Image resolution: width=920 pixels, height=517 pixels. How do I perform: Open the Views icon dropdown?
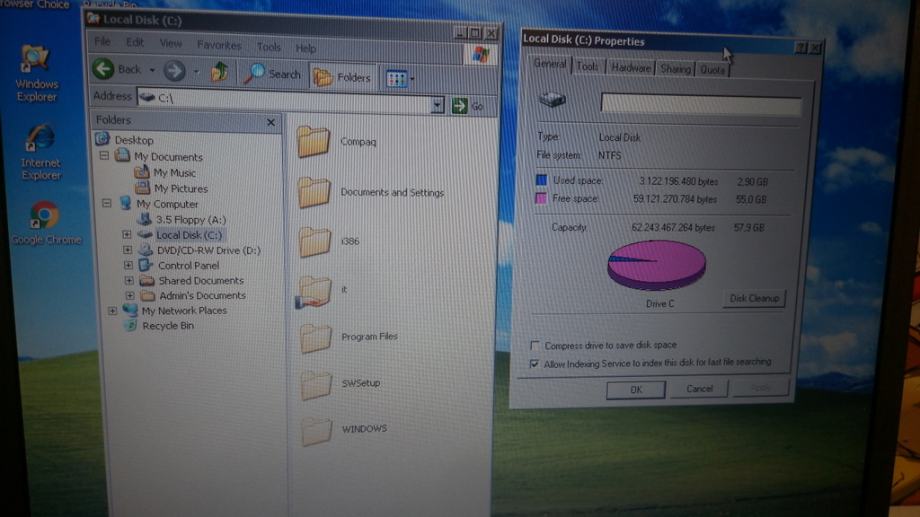coord(399,78)
